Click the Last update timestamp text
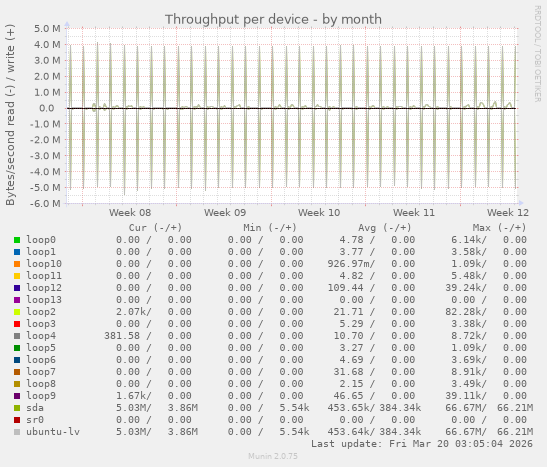The width and height of the screenshot is (547, 467). pyautogui.click(x=422, y=444)
